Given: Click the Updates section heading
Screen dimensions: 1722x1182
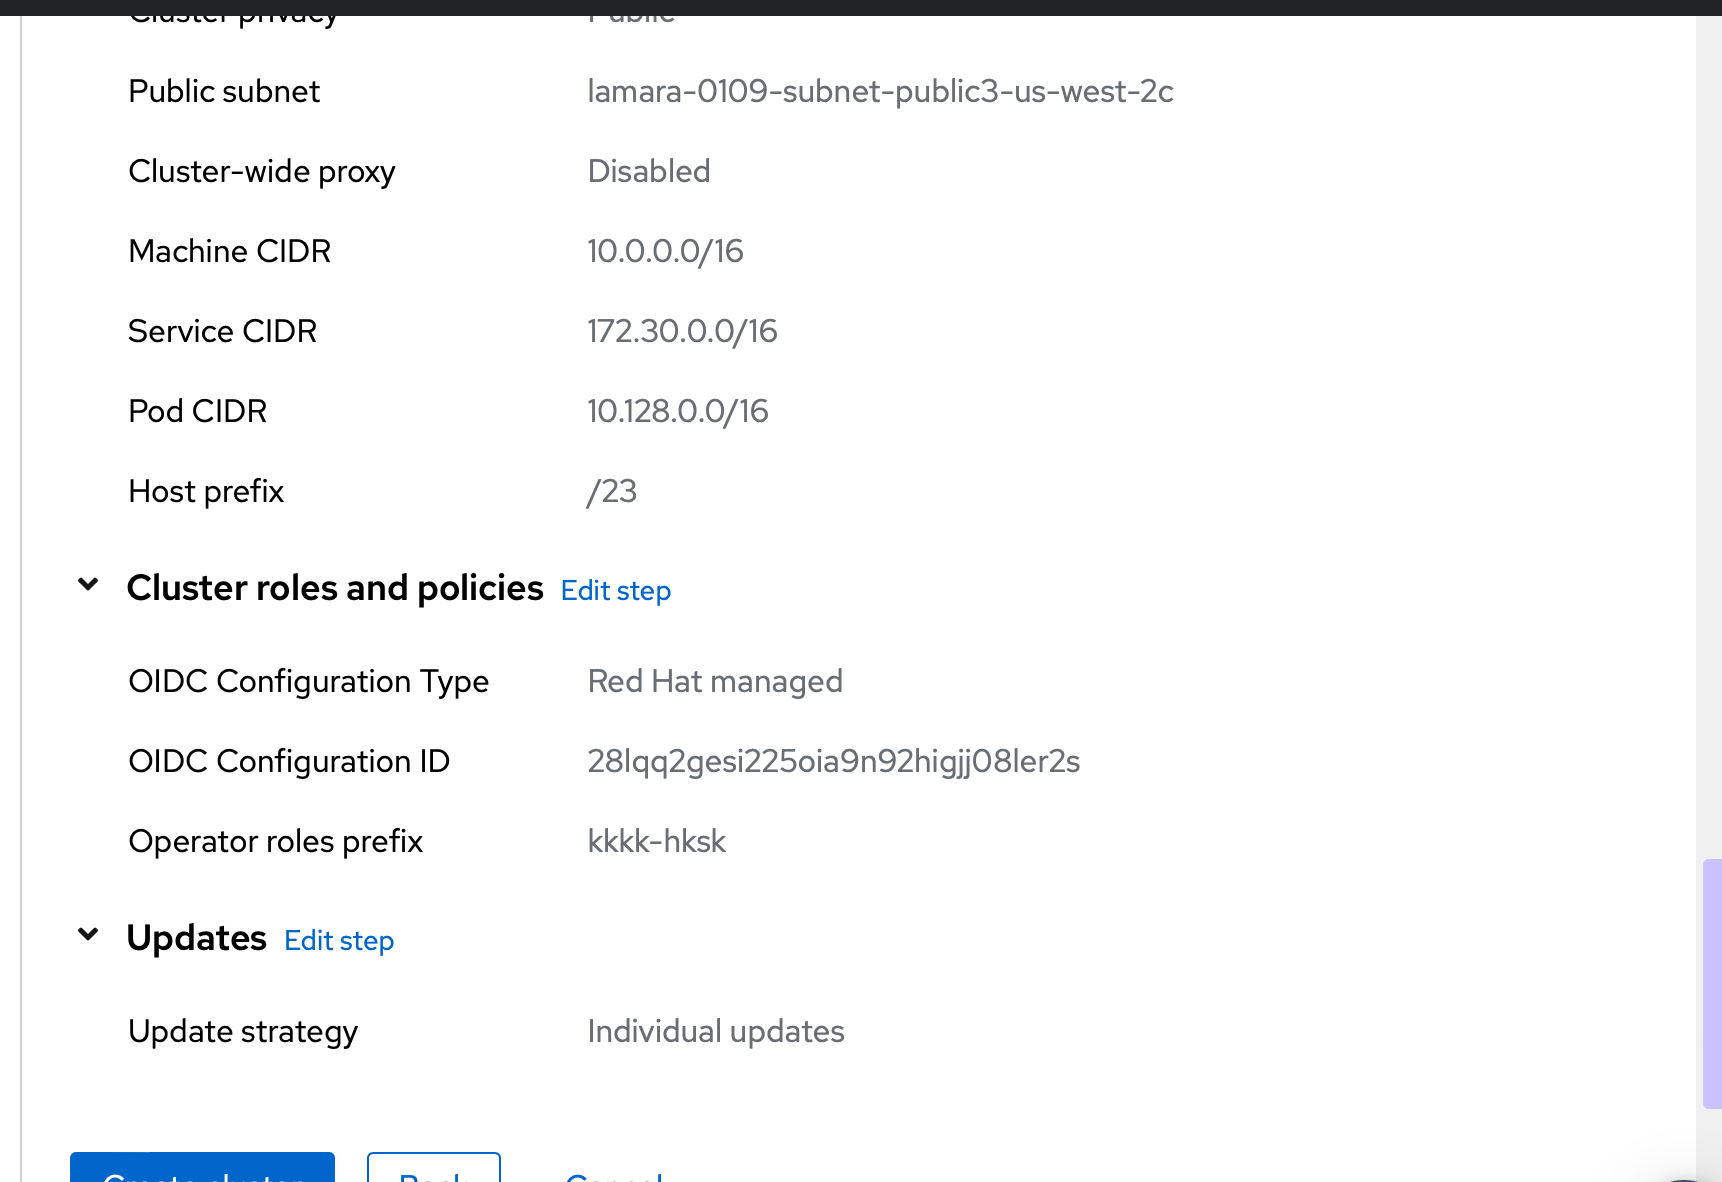Looking at the screenshot, I should pos(197,938).
